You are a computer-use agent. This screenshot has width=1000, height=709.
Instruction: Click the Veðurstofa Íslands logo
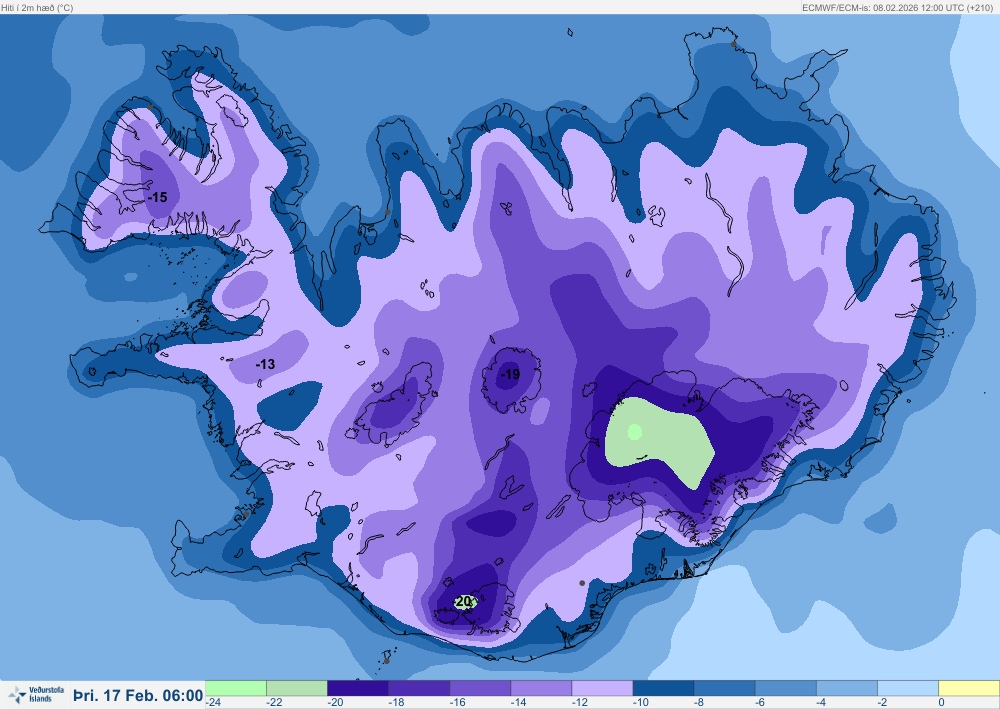click(x=37, y=694)
